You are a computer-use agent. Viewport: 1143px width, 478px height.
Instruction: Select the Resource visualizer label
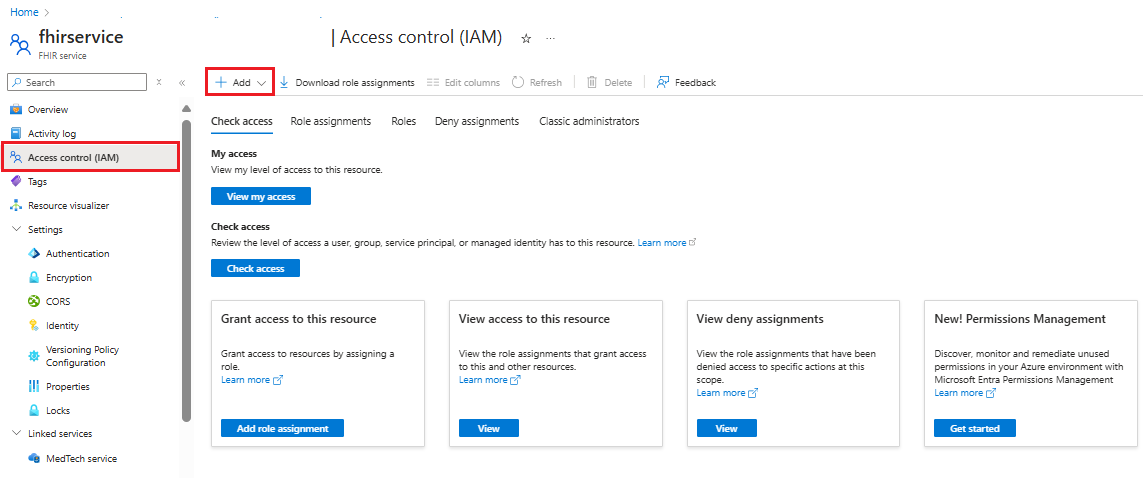pyautogui.click(x=69, y=206)
